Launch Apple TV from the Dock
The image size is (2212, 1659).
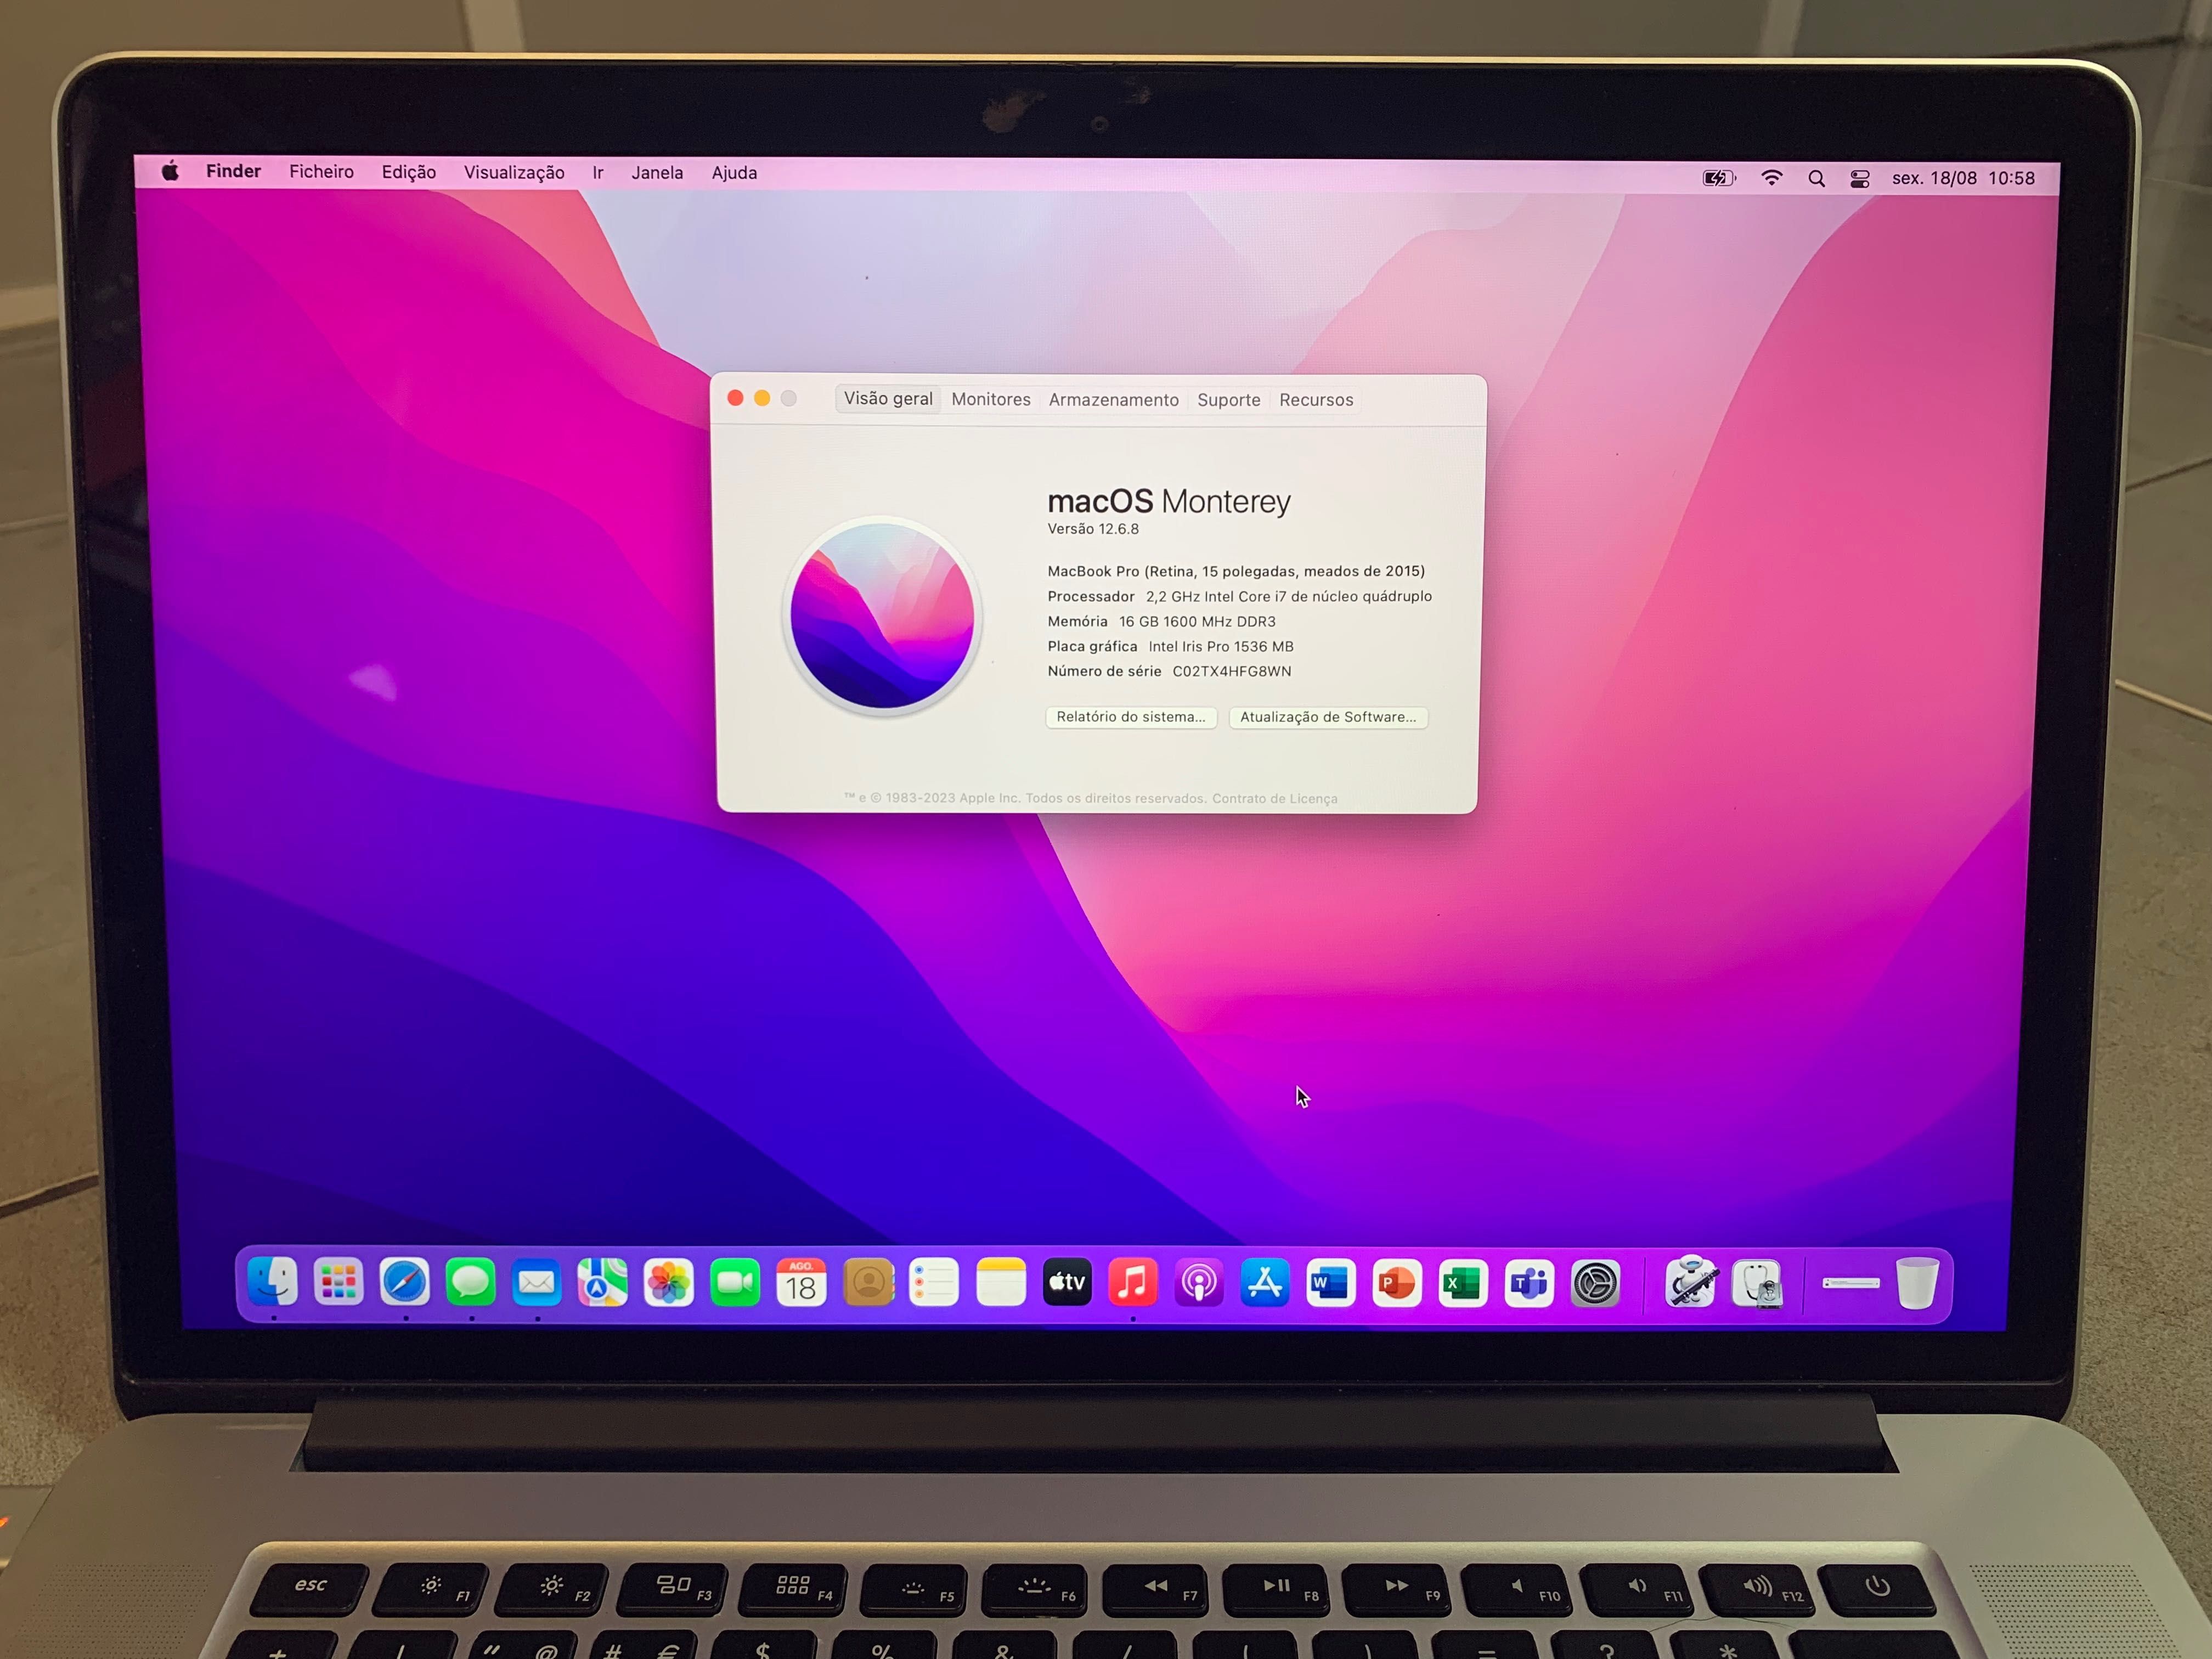click(x=1067, y=1282)
